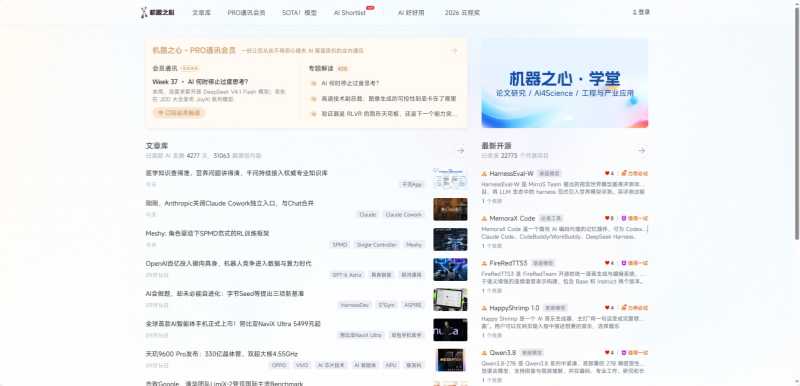Click the arrow on PRO通讯会员 card
This screenshot has height=386, width=800.
(x=455, y=50)
